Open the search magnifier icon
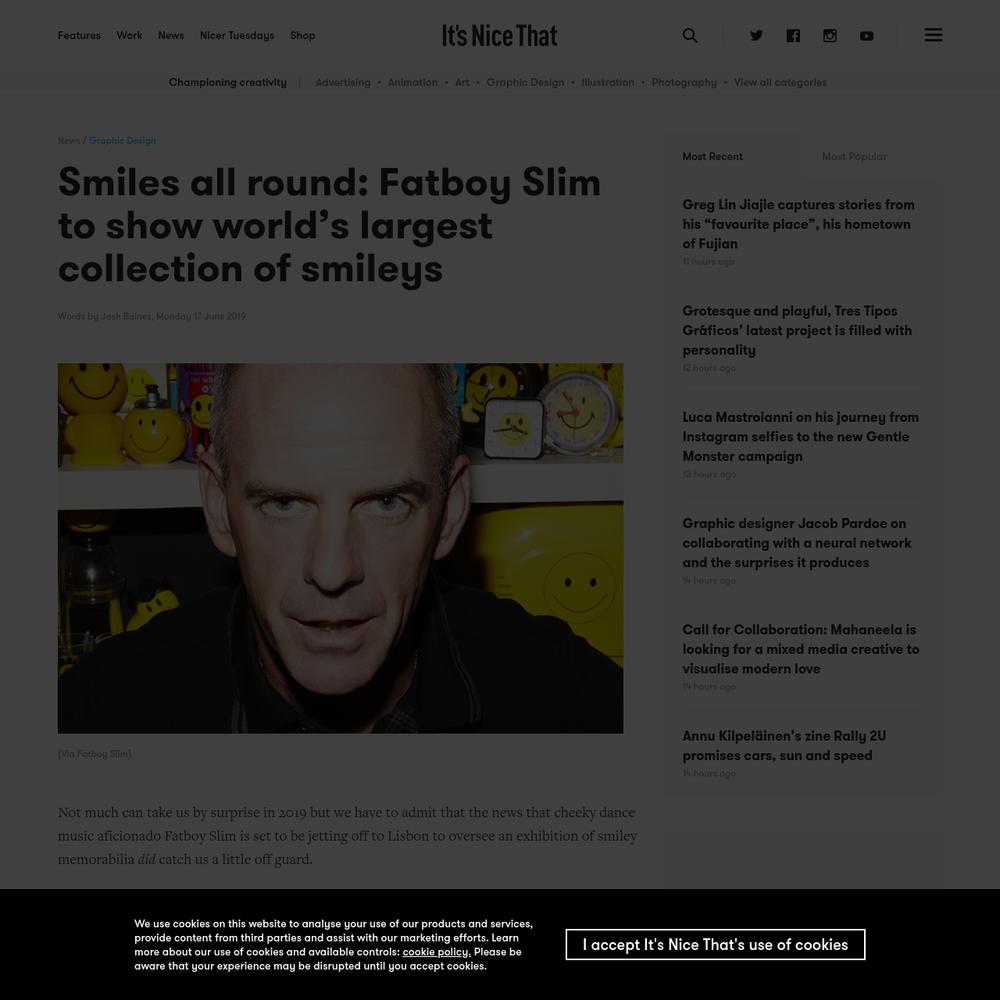This screenshot has height=1000, width=1000. pyautogui.click(x=689, y=35)
